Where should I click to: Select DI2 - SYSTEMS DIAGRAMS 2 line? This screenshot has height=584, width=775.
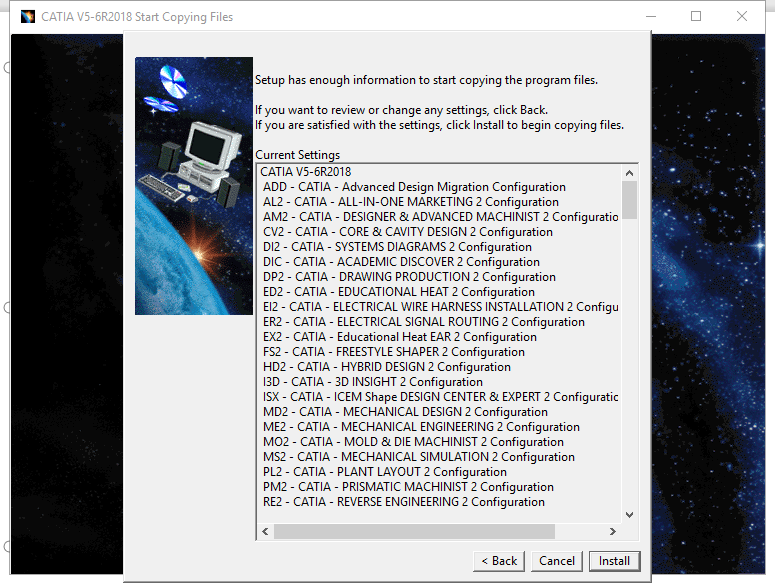coord(397,247)
